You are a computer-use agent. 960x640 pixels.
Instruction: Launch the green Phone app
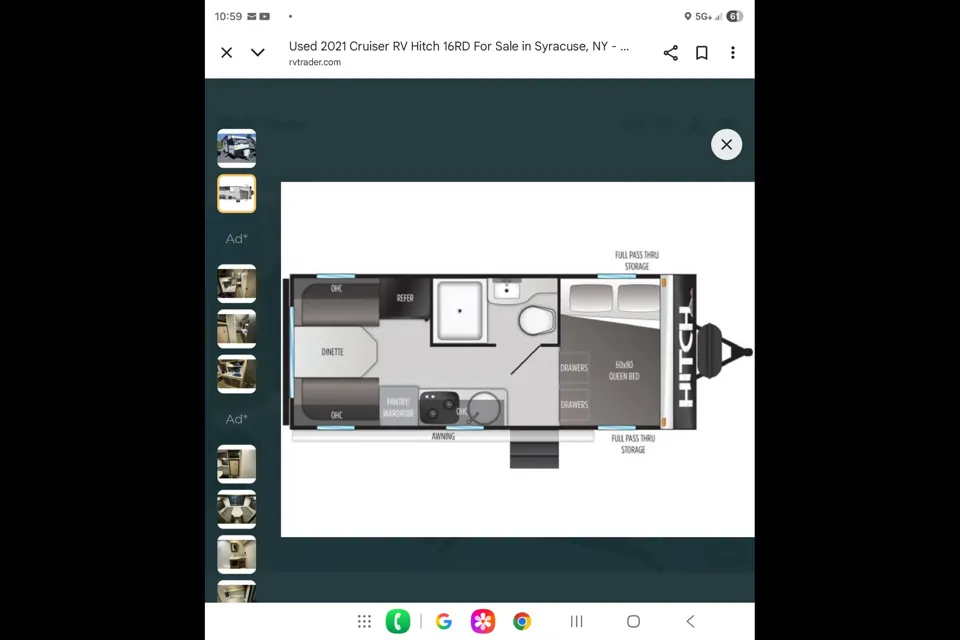click(398, 622)
